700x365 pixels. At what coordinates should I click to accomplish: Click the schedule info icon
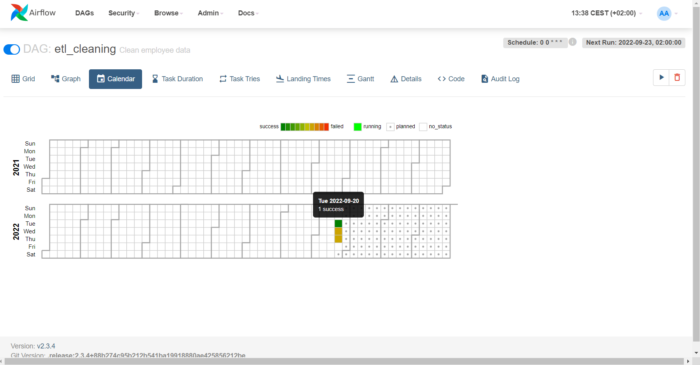[572, 42]
